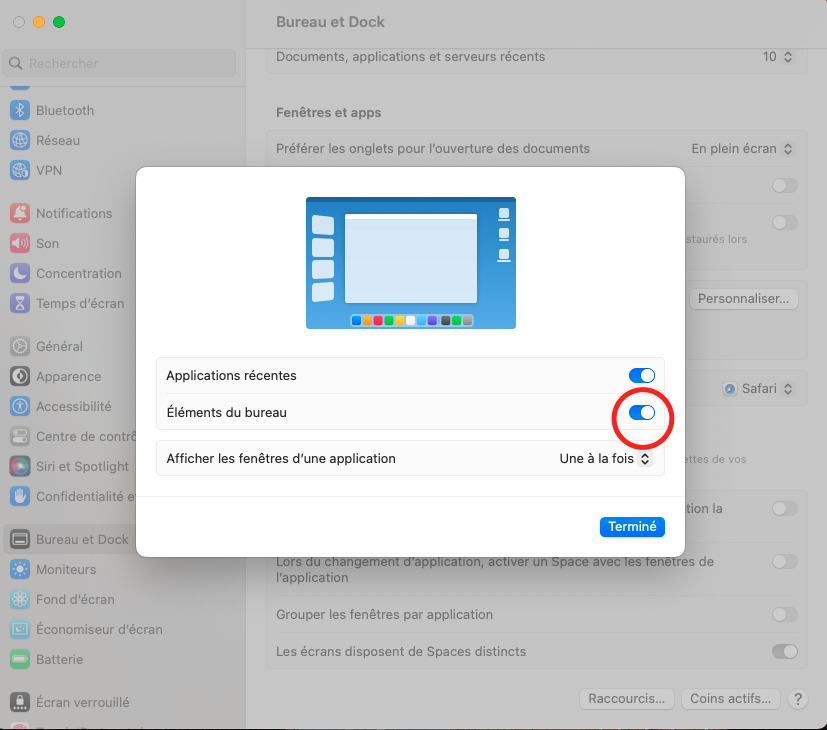
Task: Open the Accessibilité icon
Action: pyautogui.click(x=20, y=406)
